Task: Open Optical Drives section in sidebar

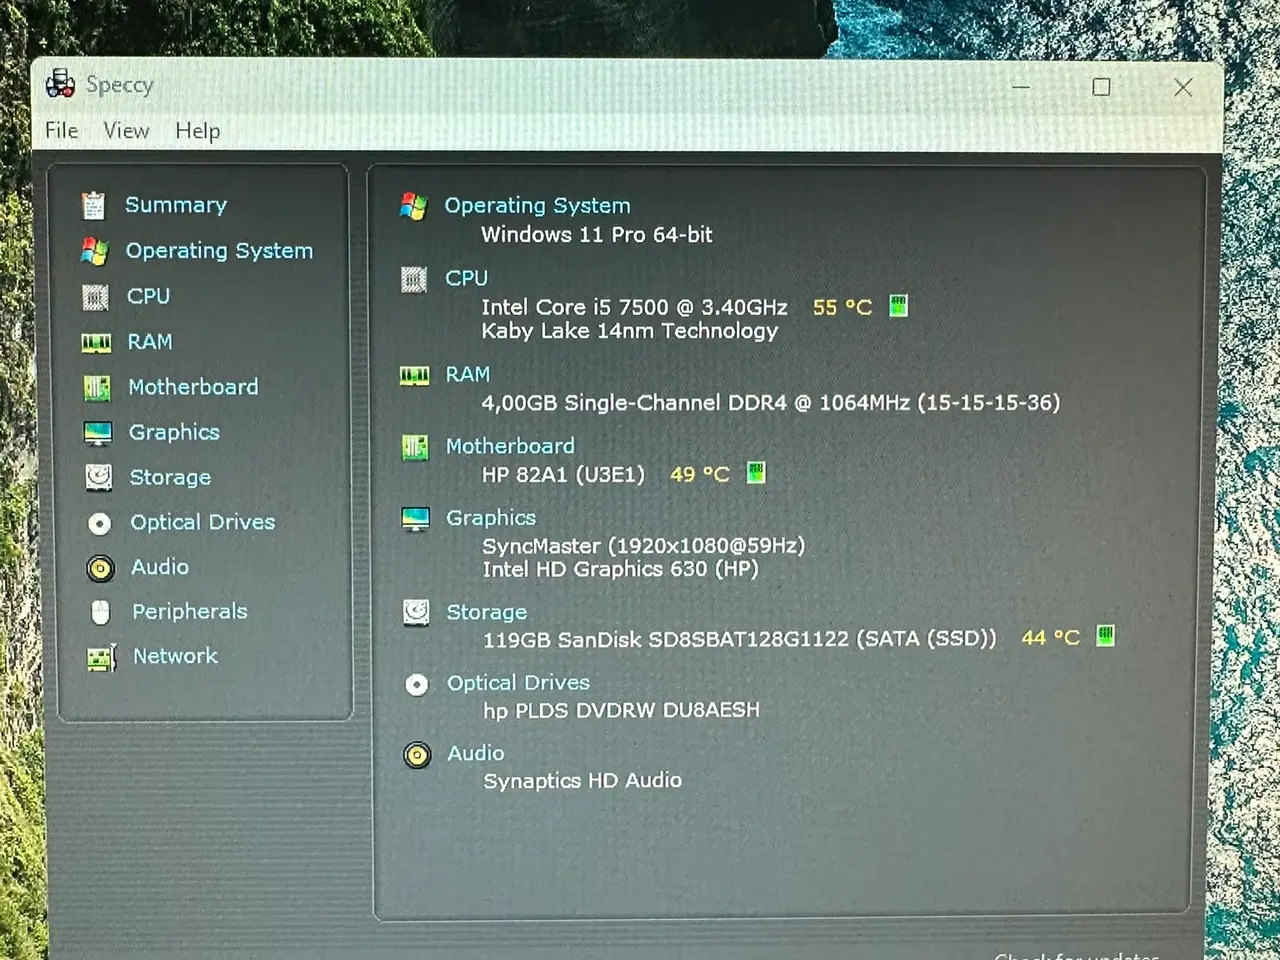Action: click(203, 522)
